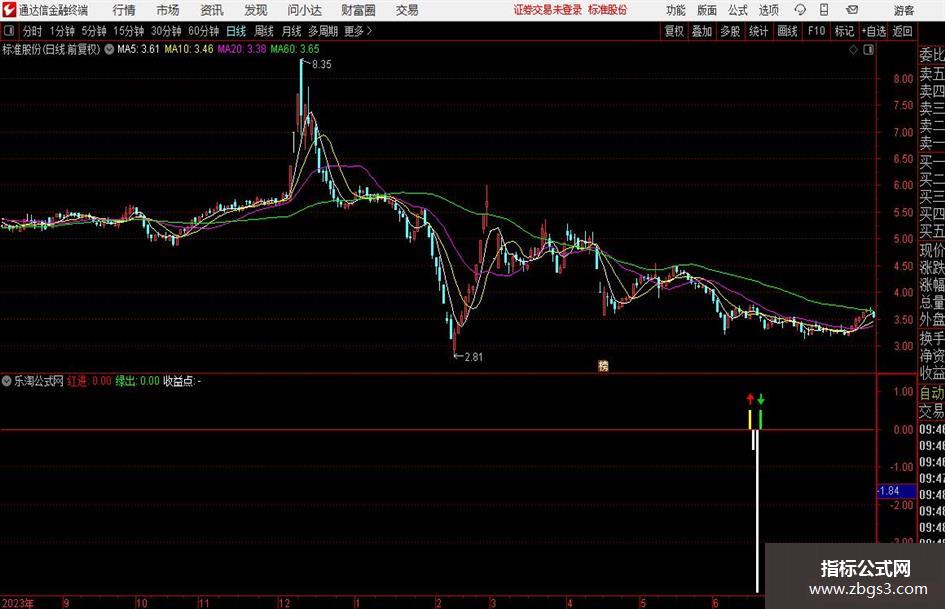The height and width of the screenshot is (609, 945).
Task: Select the 日线 daily tab
Action: click(x=236, y=31)
